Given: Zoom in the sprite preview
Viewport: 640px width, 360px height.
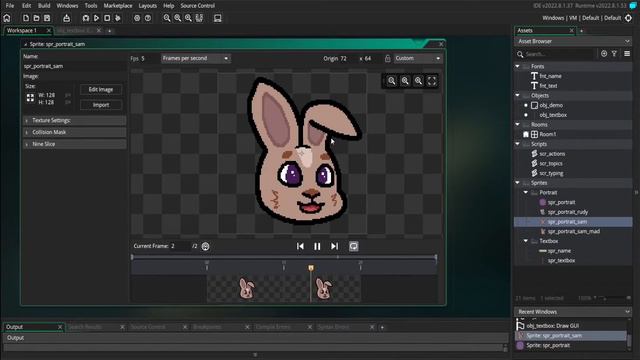Looking at the screenshot, I should [x=418, y=81].
